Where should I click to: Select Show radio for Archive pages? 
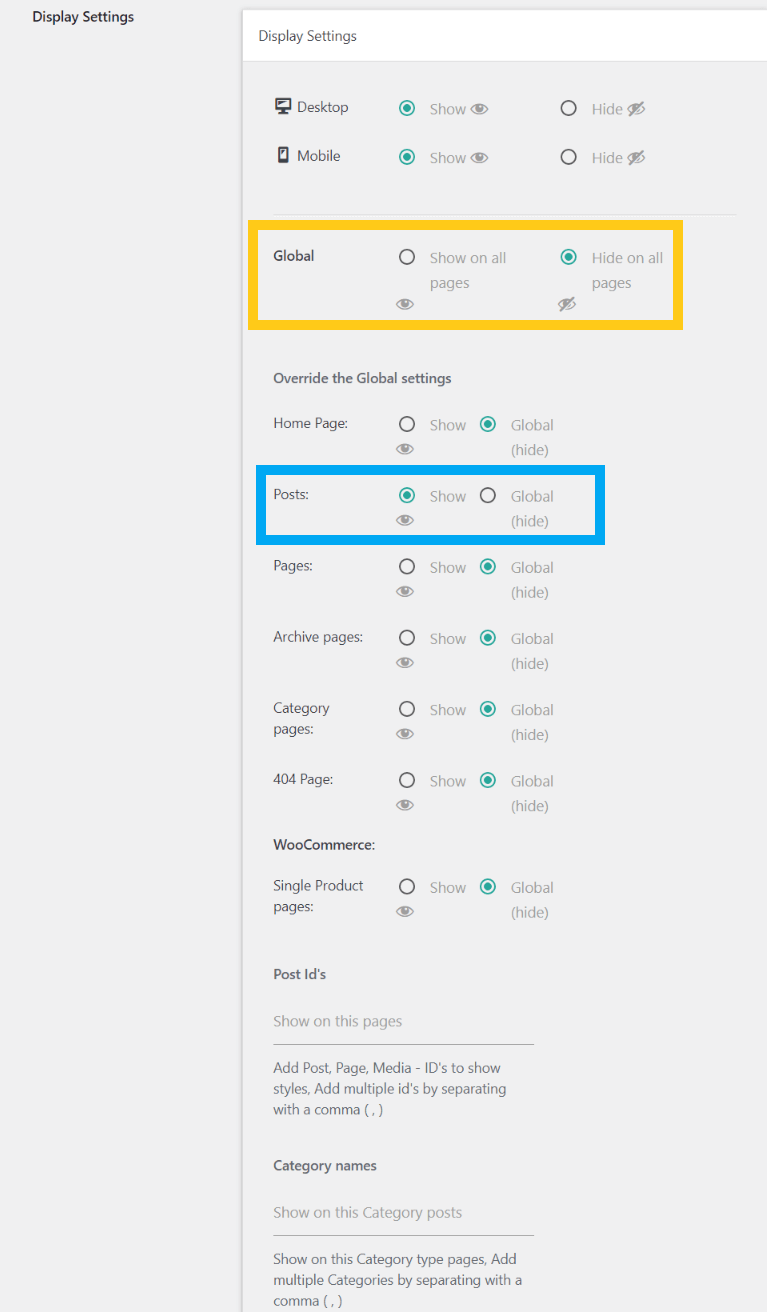click(x=407, y=638)
